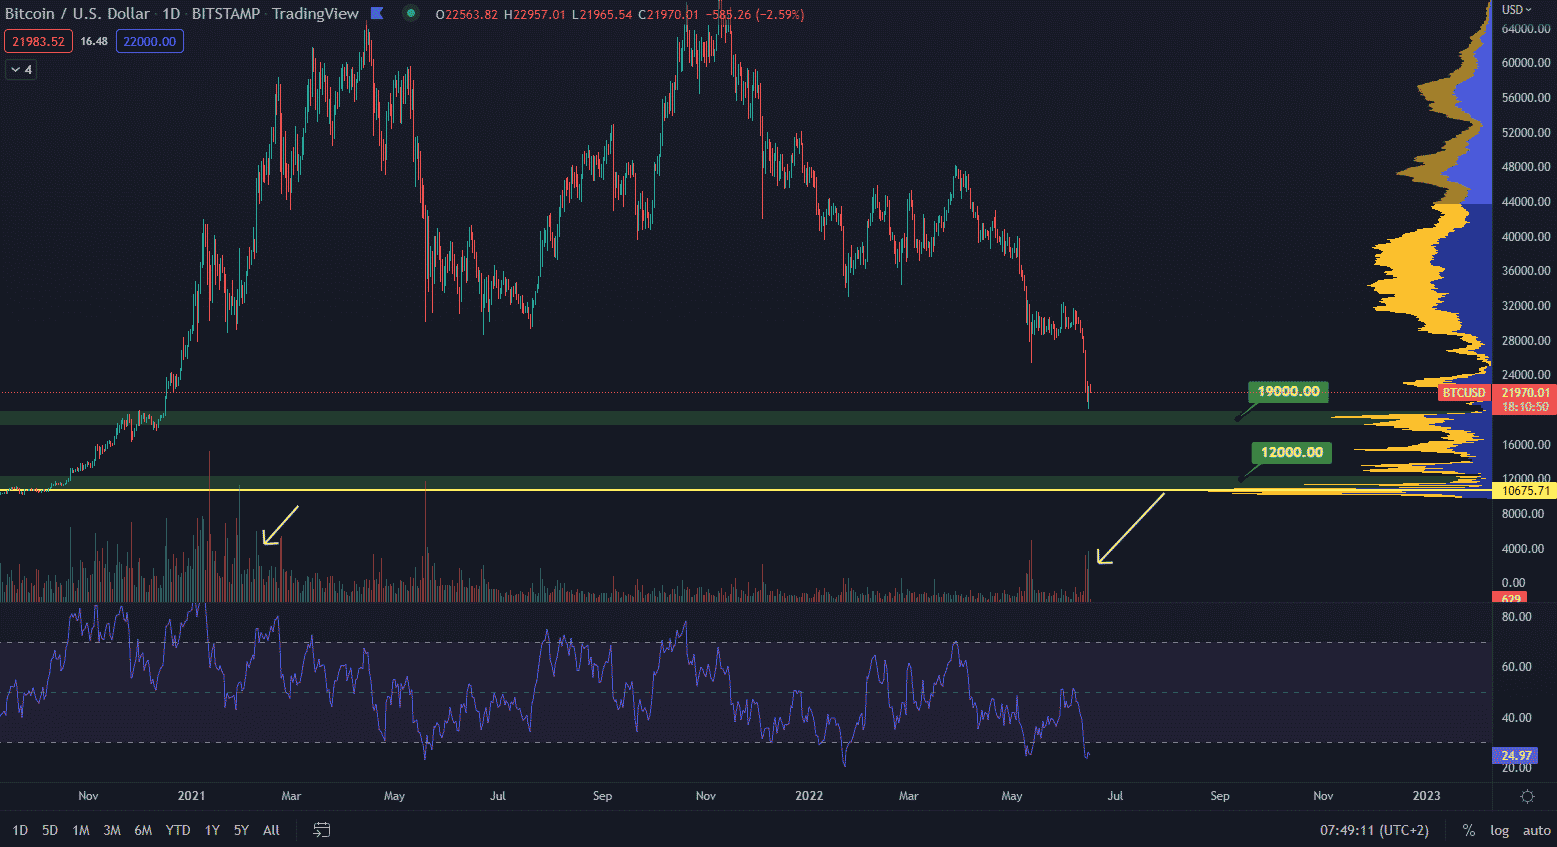Select the green 19000.00 price callout
Viewport: 1557px width, 847px height.
[x=1288, y=392]
